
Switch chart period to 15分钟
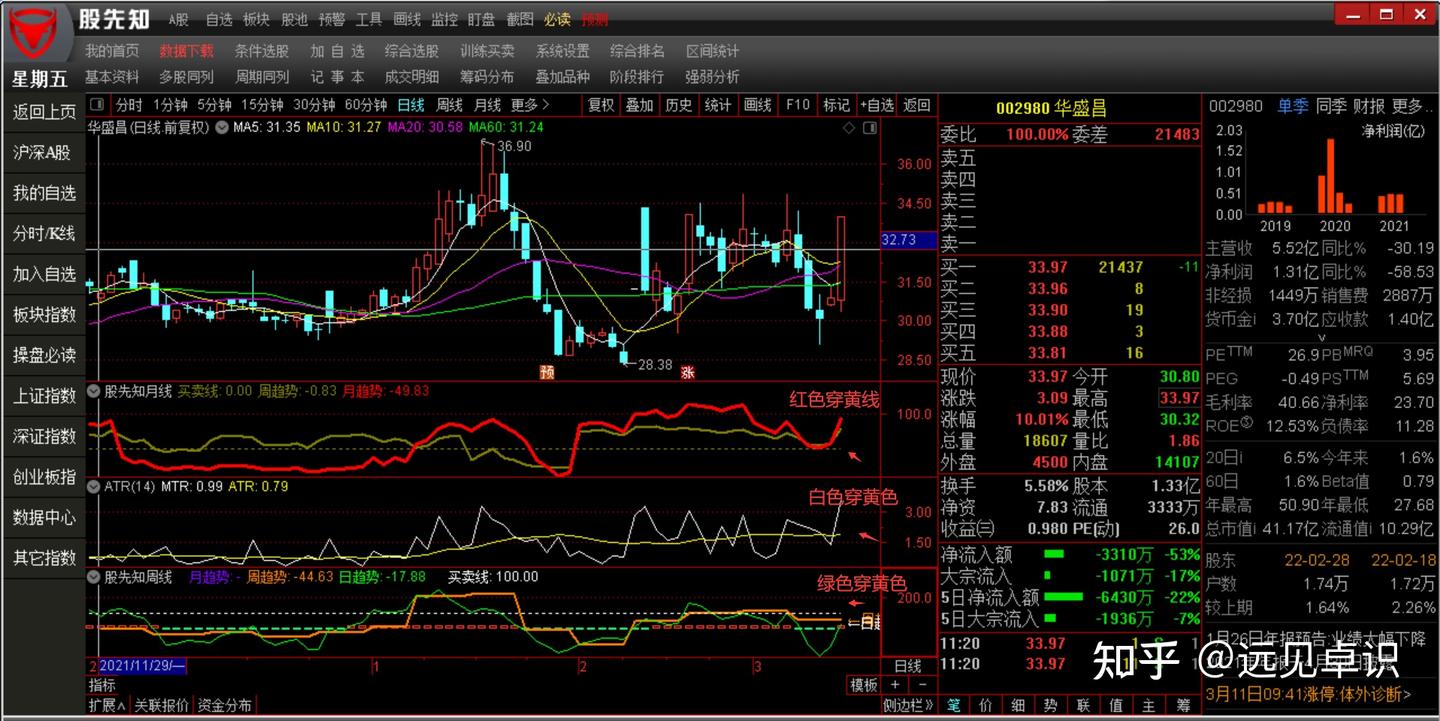263,104
